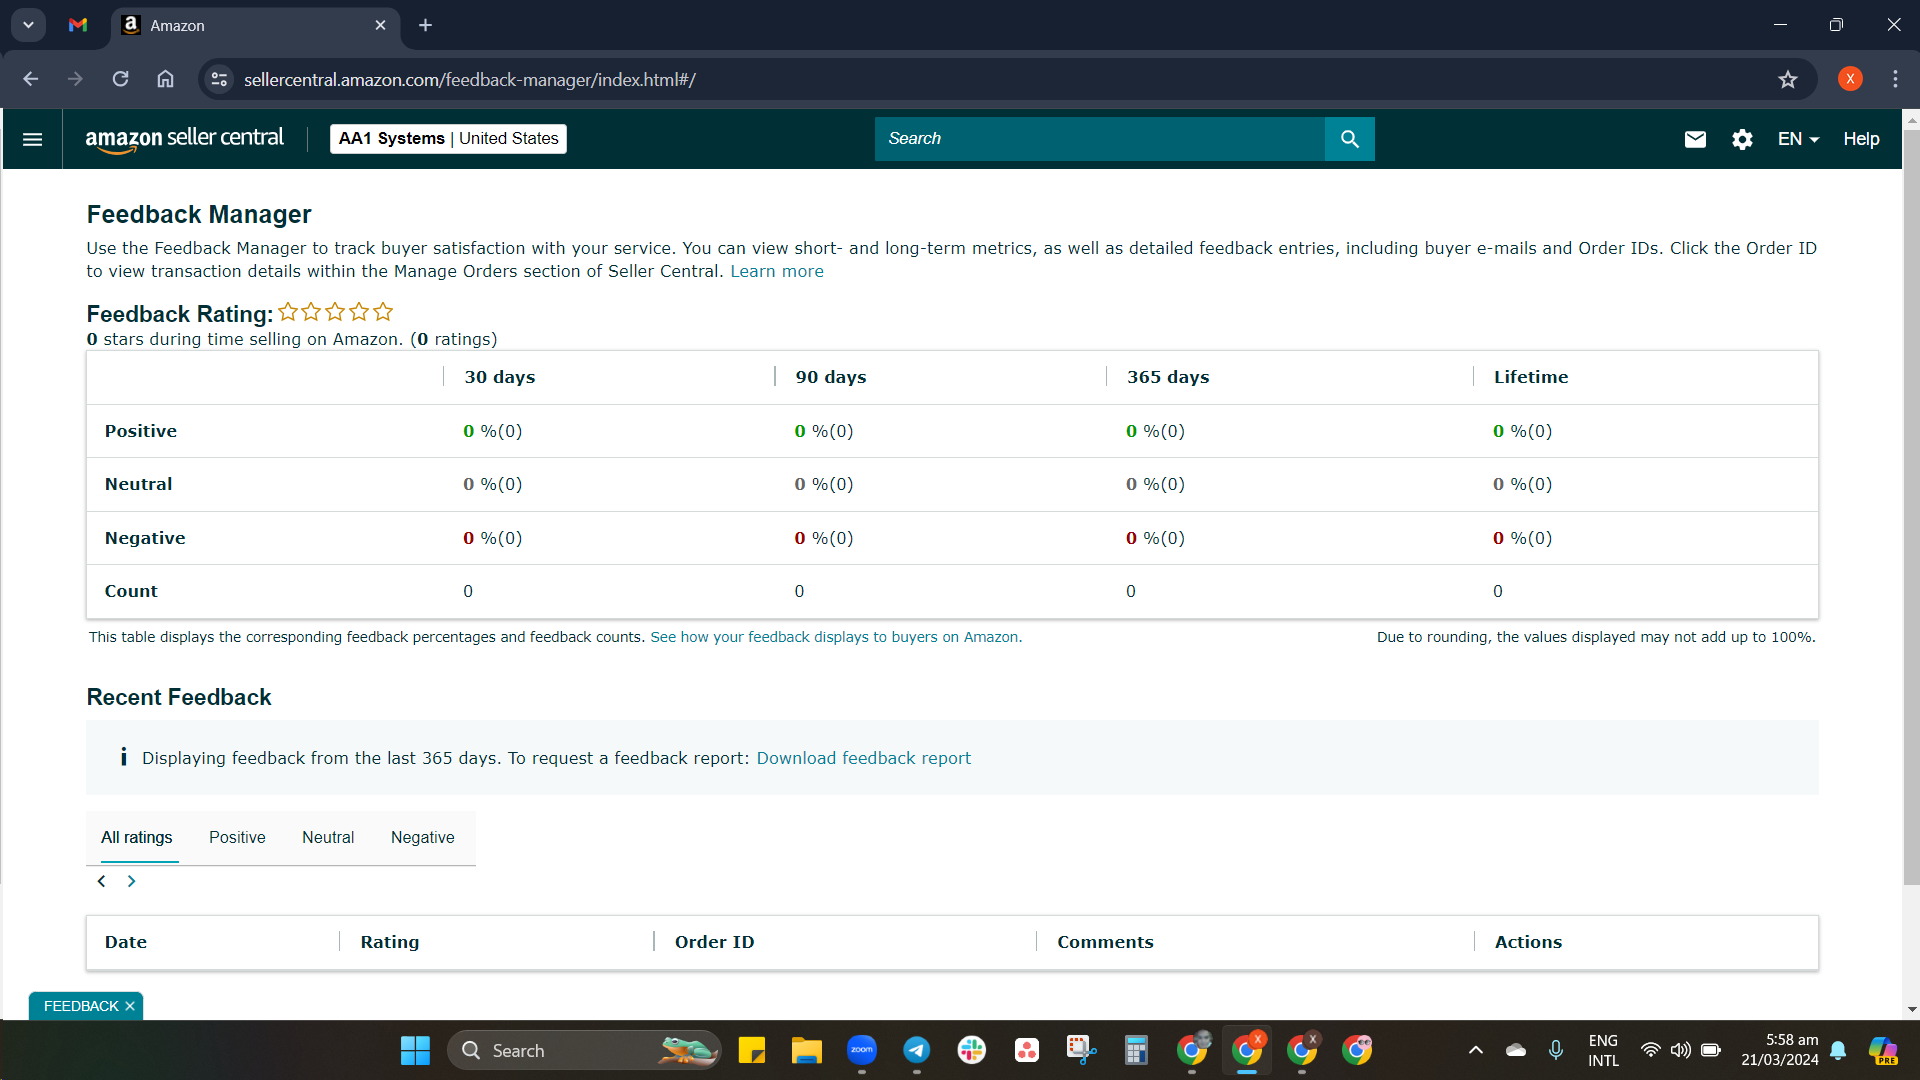Click the ENG INTL language indicator
The width and height of the screenshot is (1920, 1080).
(x=1603, y=1050)
